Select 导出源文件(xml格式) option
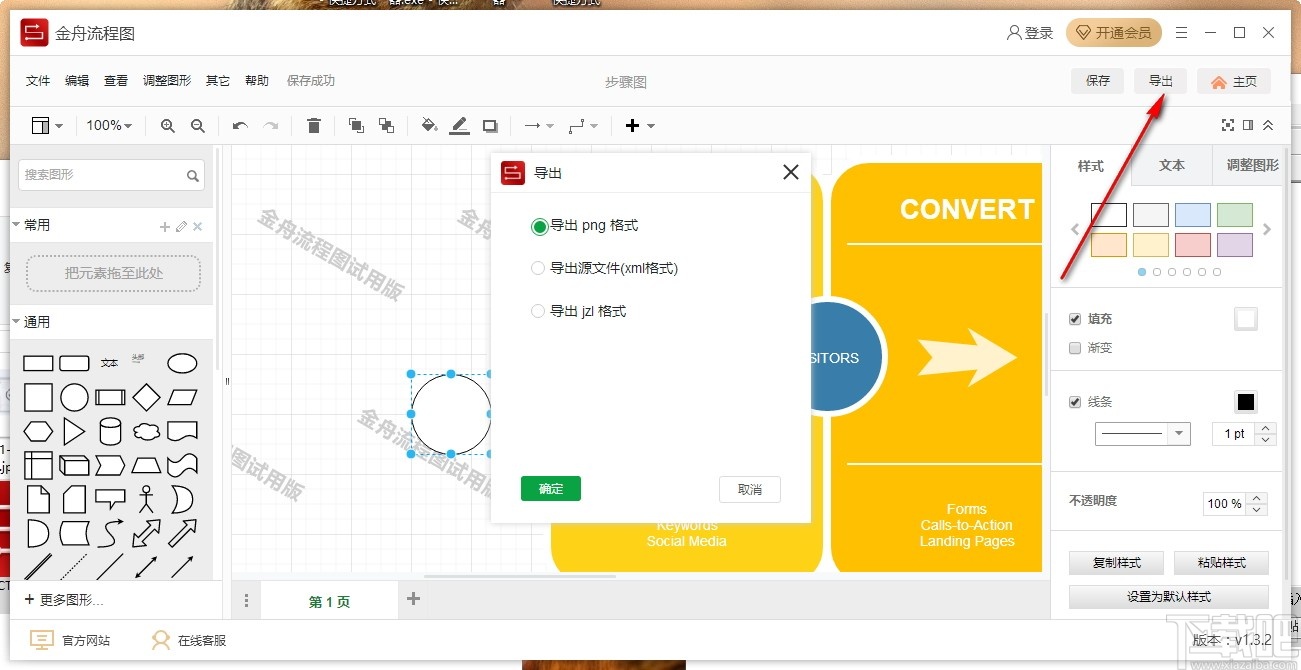This screenshot has height=670, width=1301. click(604, 269)
